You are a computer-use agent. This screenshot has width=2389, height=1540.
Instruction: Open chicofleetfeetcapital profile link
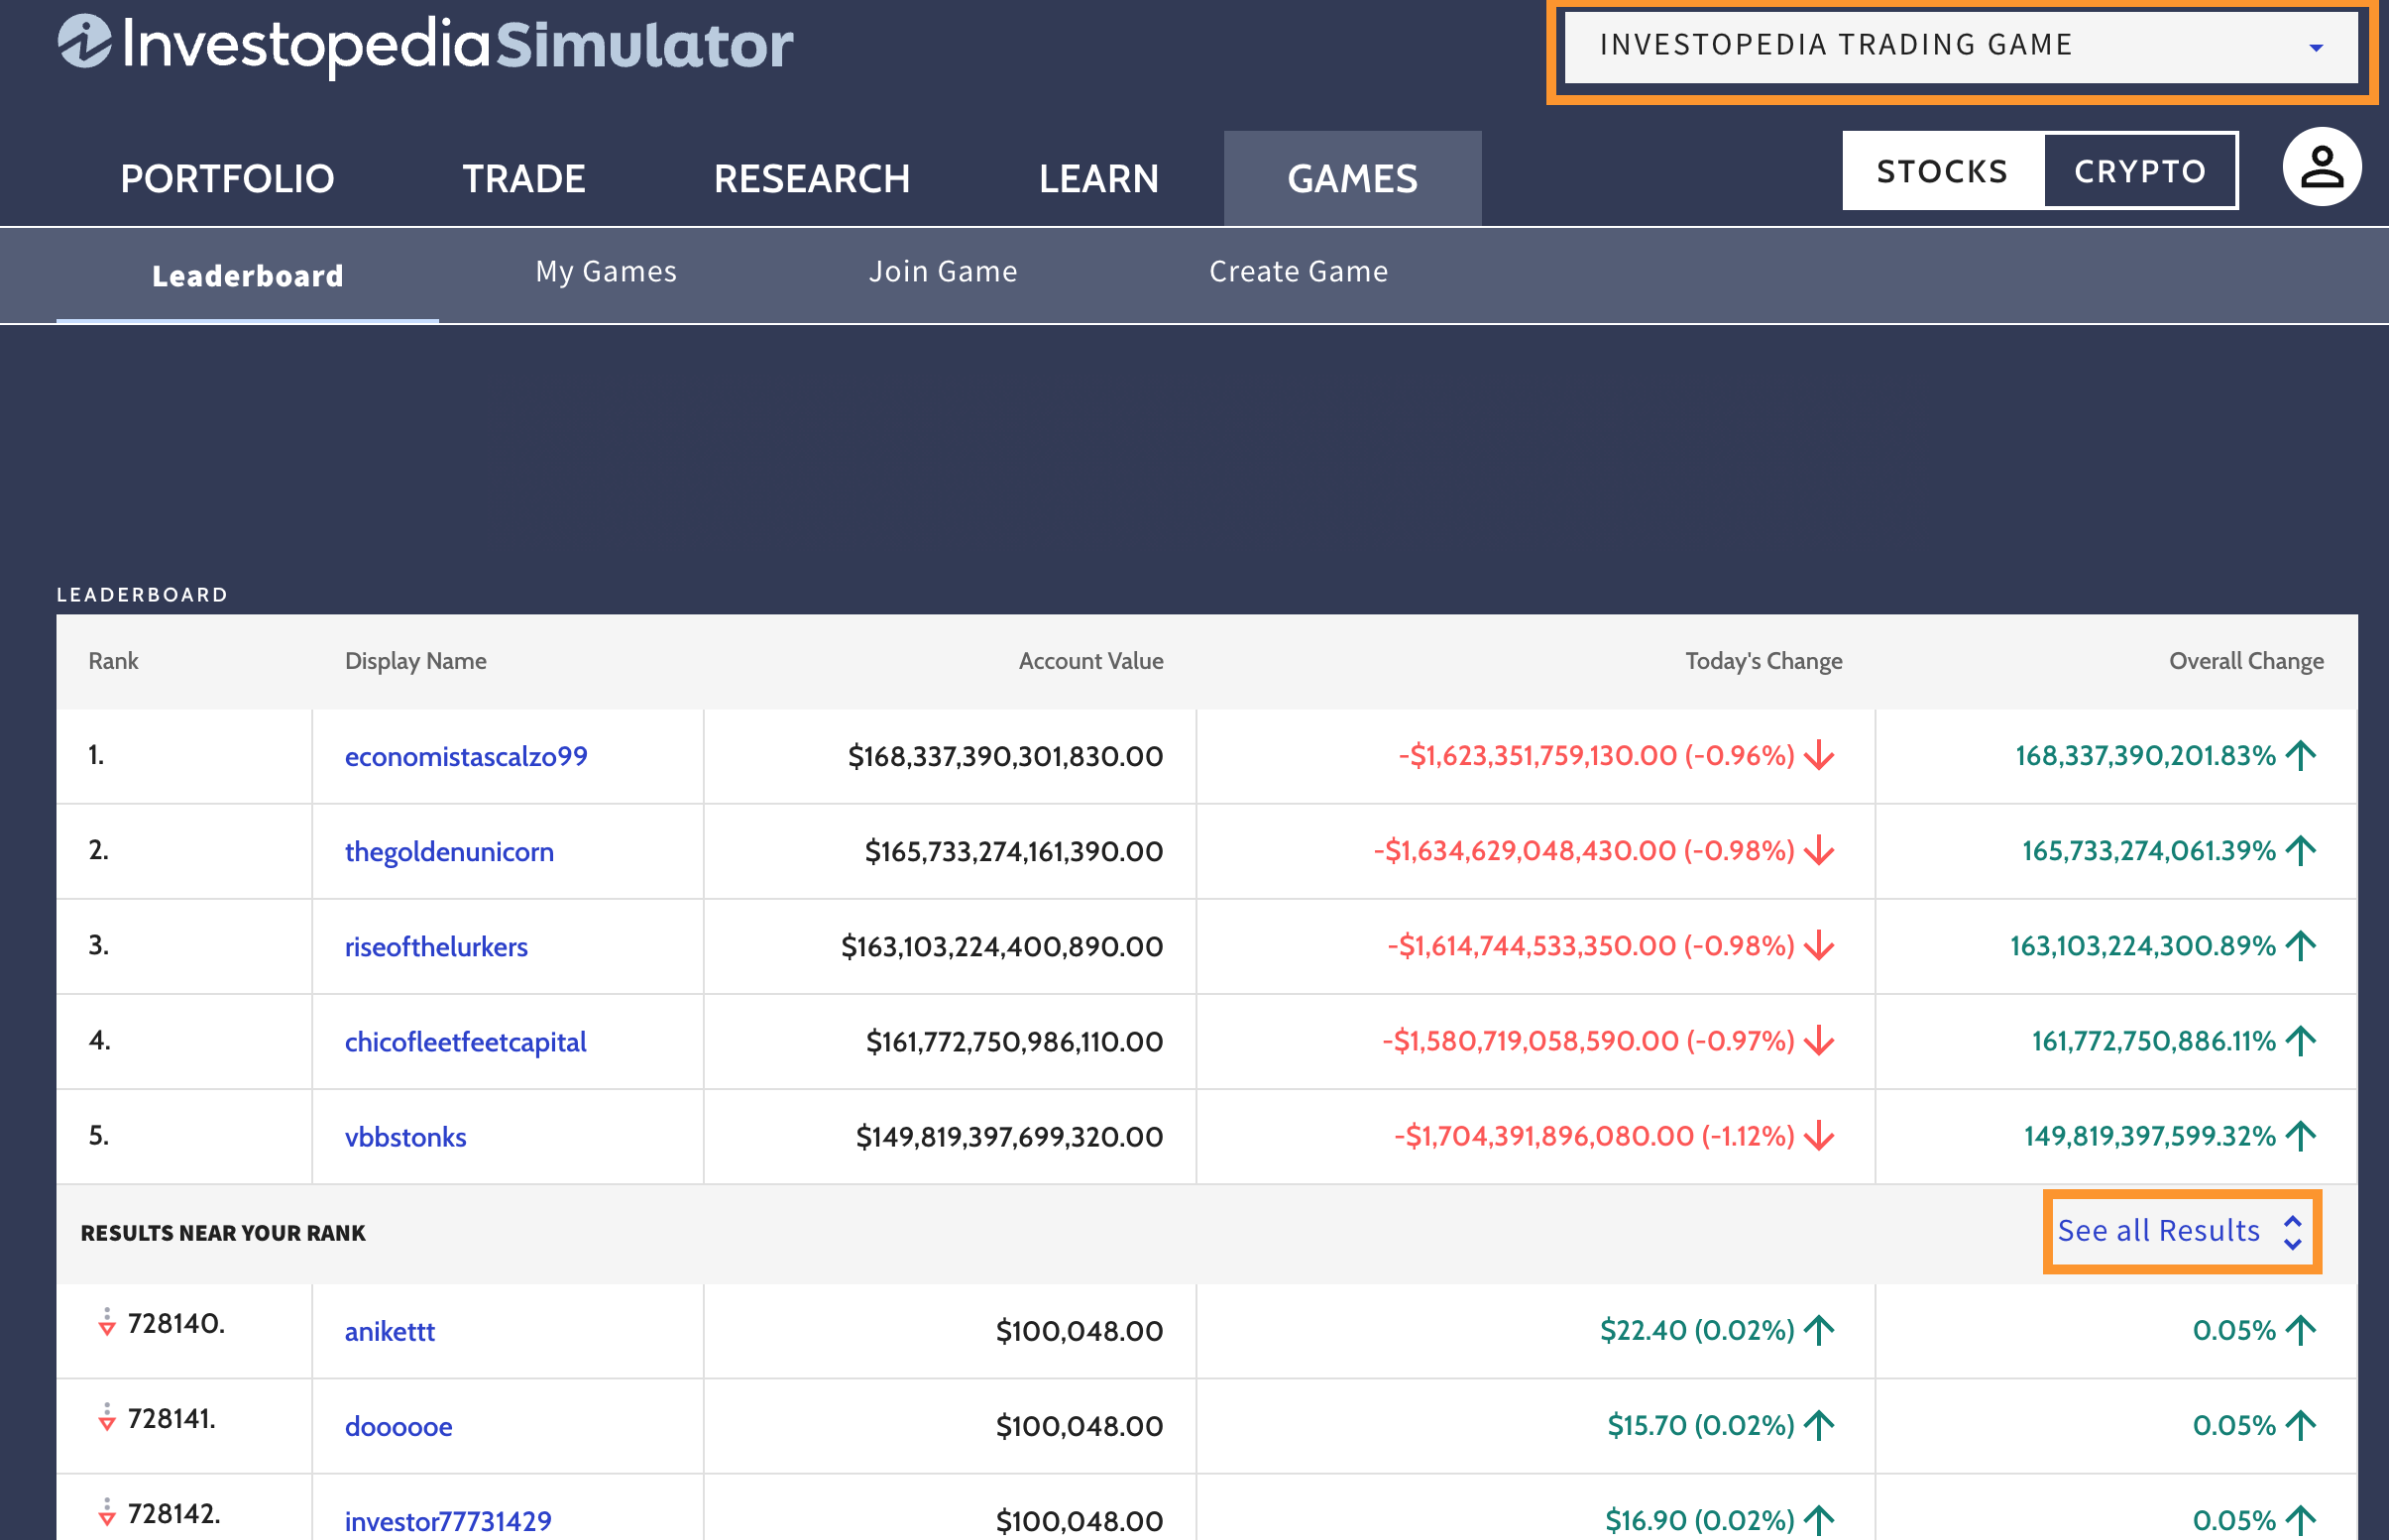[465, 1042]
